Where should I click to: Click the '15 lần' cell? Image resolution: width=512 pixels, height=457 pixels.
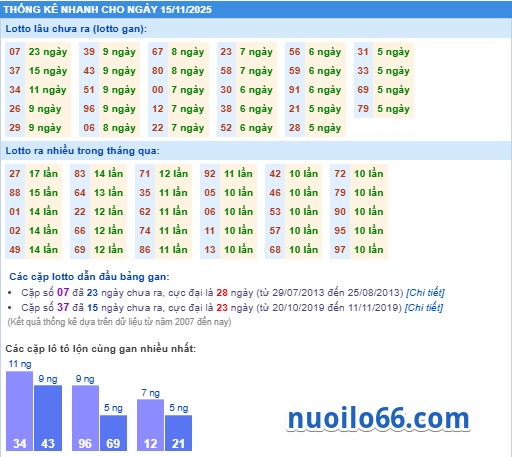43,193
